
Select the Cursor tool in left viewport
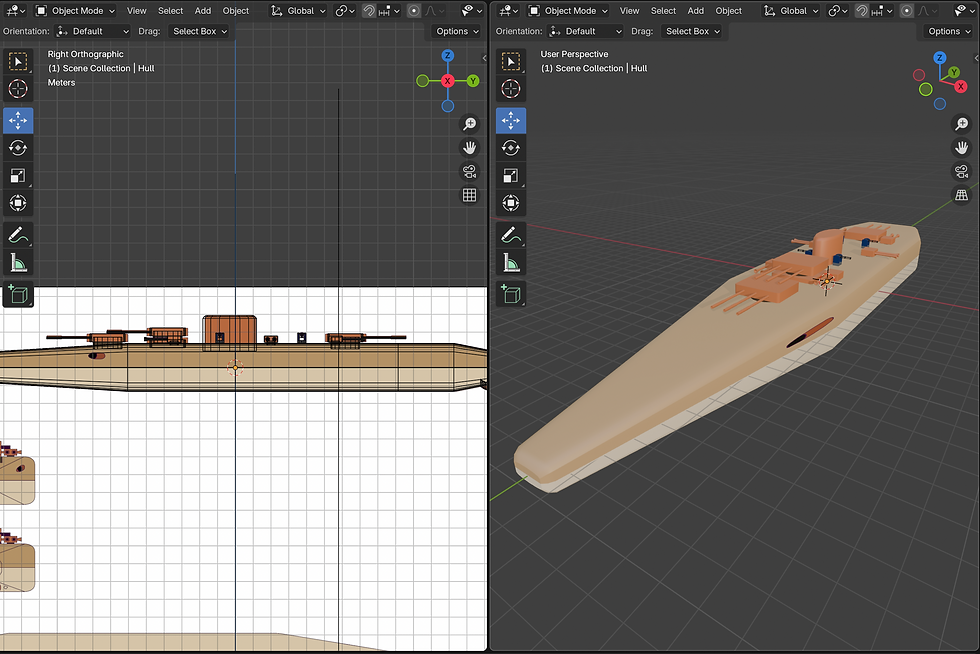(x=18, y=89)
